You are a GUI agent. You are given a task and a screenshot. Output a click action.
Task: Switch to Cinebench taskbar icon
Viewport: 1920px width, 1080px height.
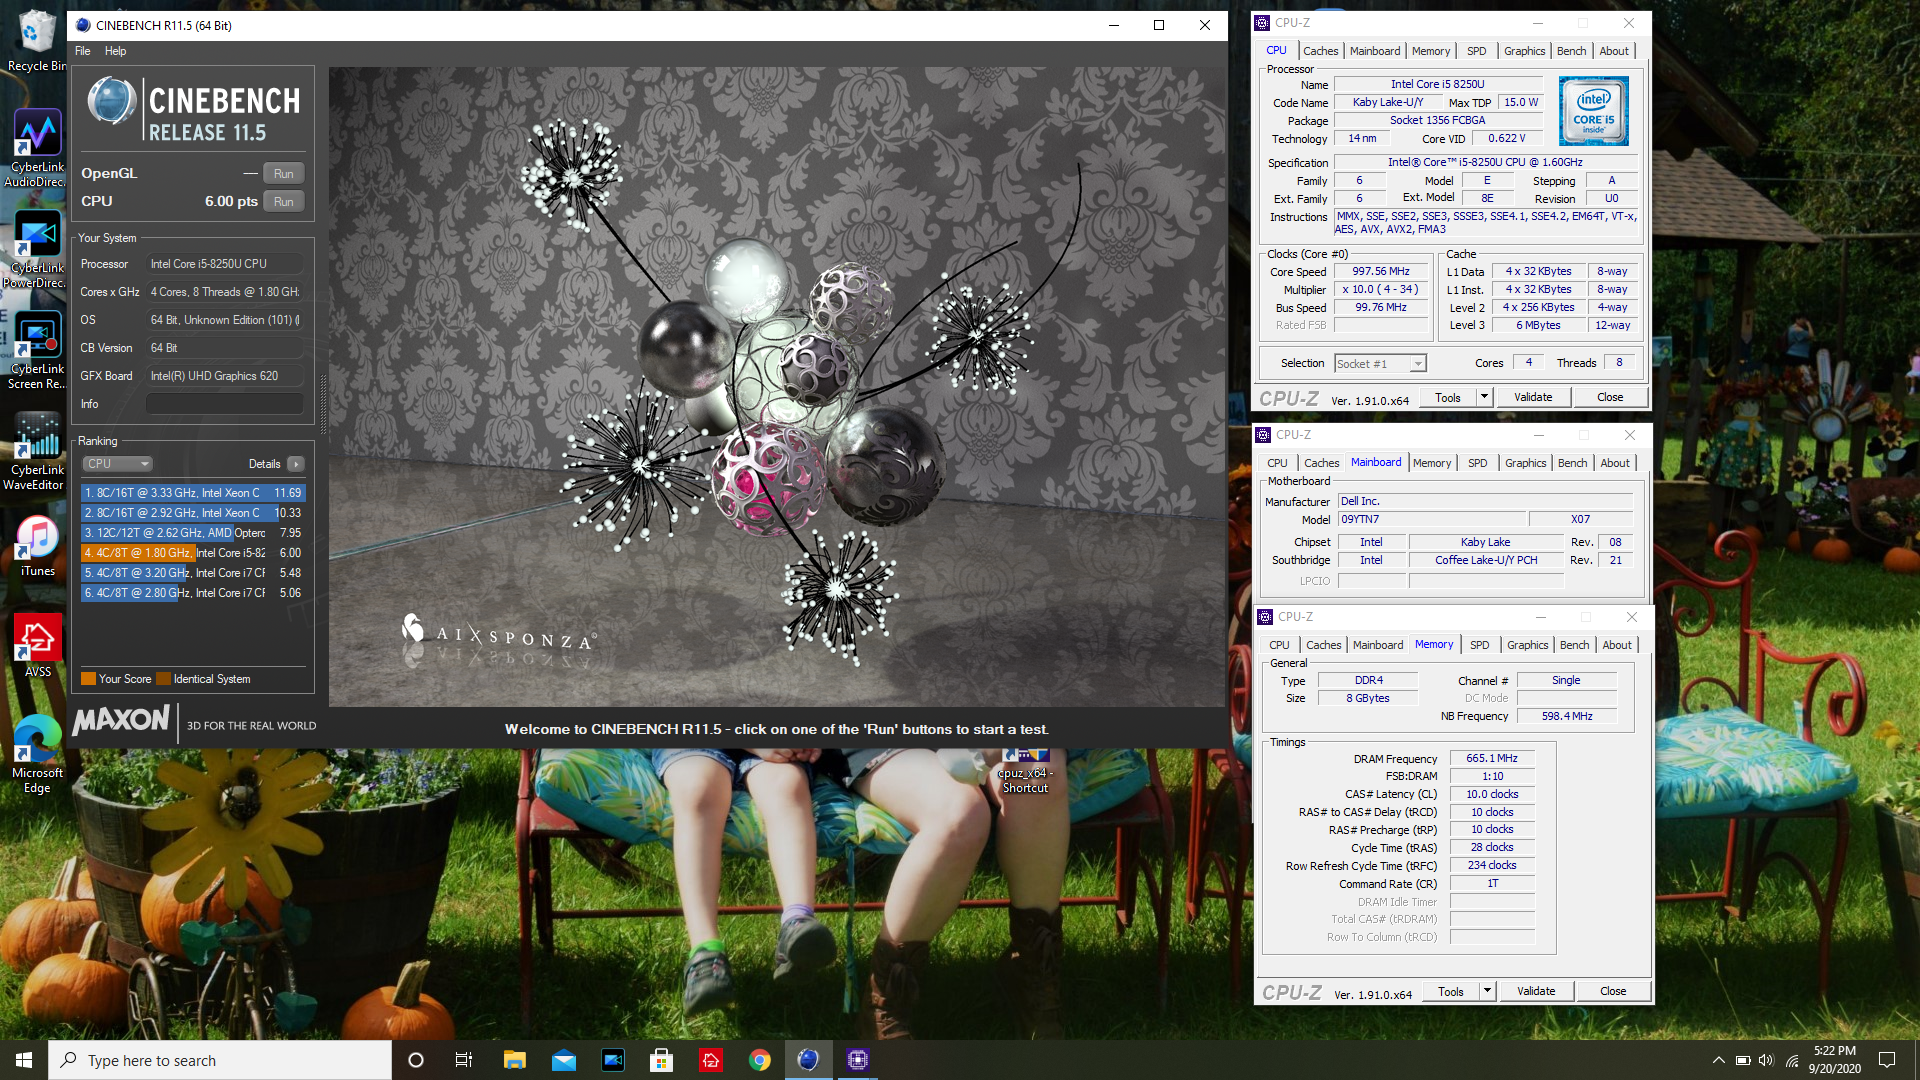click(808, 1060)
